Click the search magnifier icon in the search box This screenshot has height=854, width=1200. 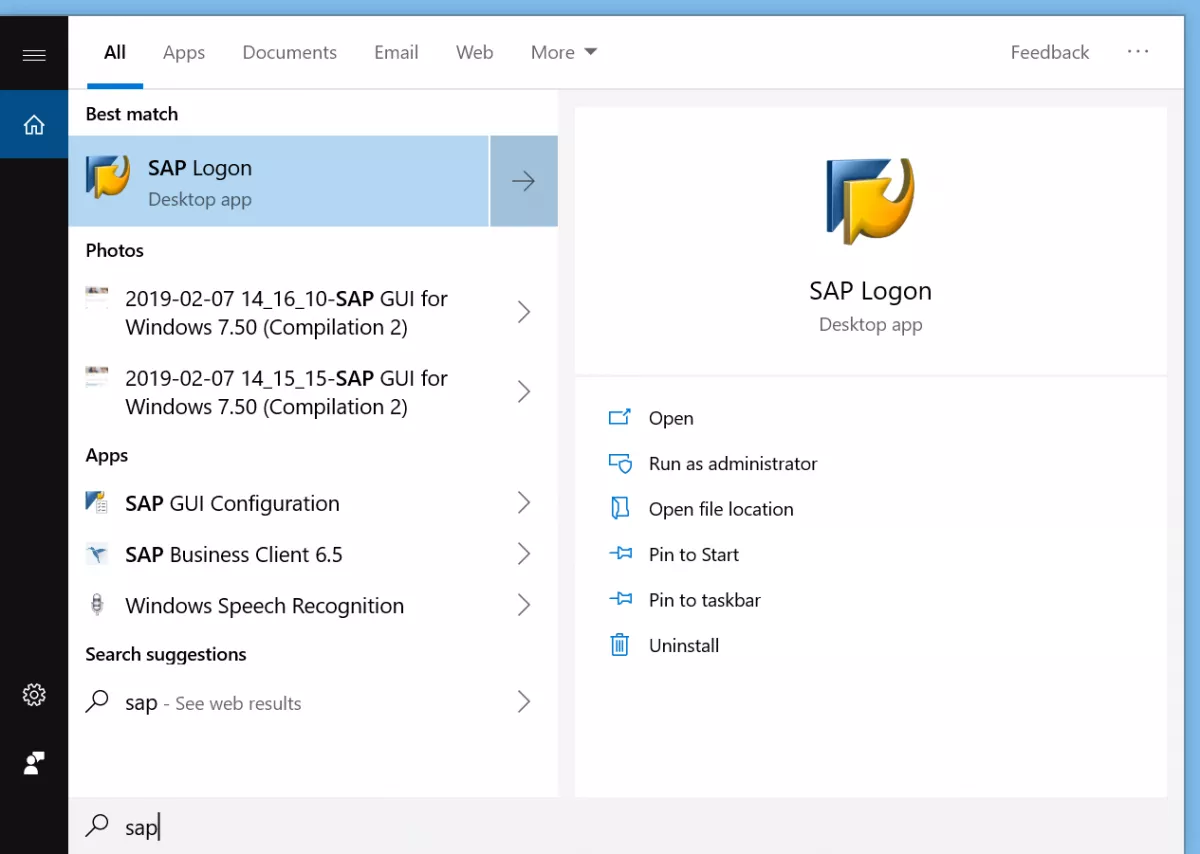tap(97, 826)
